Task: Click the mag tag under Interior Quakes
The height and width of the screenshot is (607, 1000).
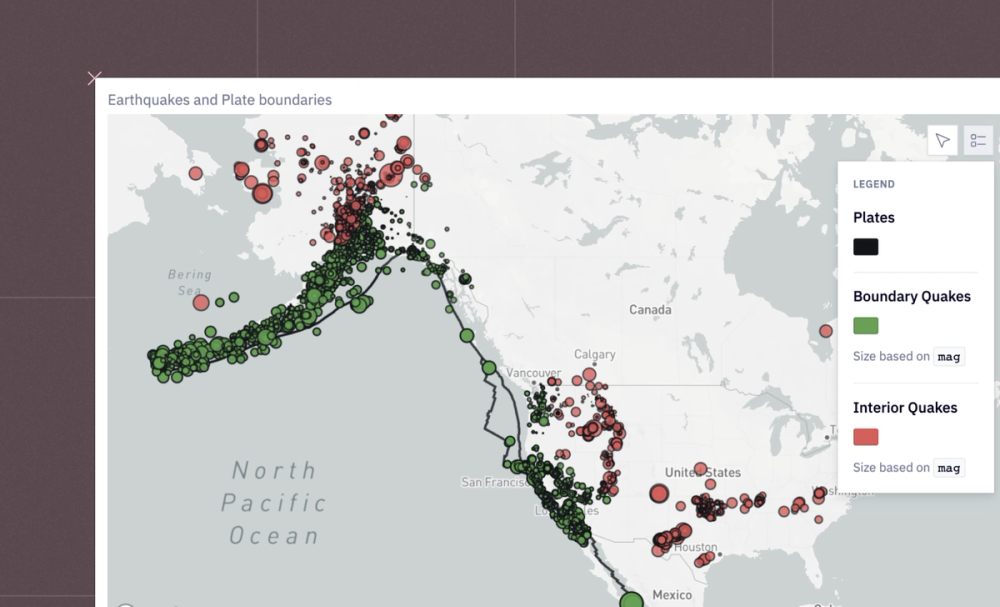Action: (x=948, y=467)
